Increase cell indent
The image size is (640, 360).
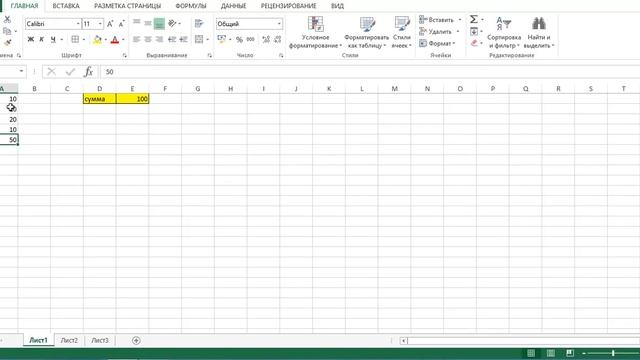coord(183,40)
